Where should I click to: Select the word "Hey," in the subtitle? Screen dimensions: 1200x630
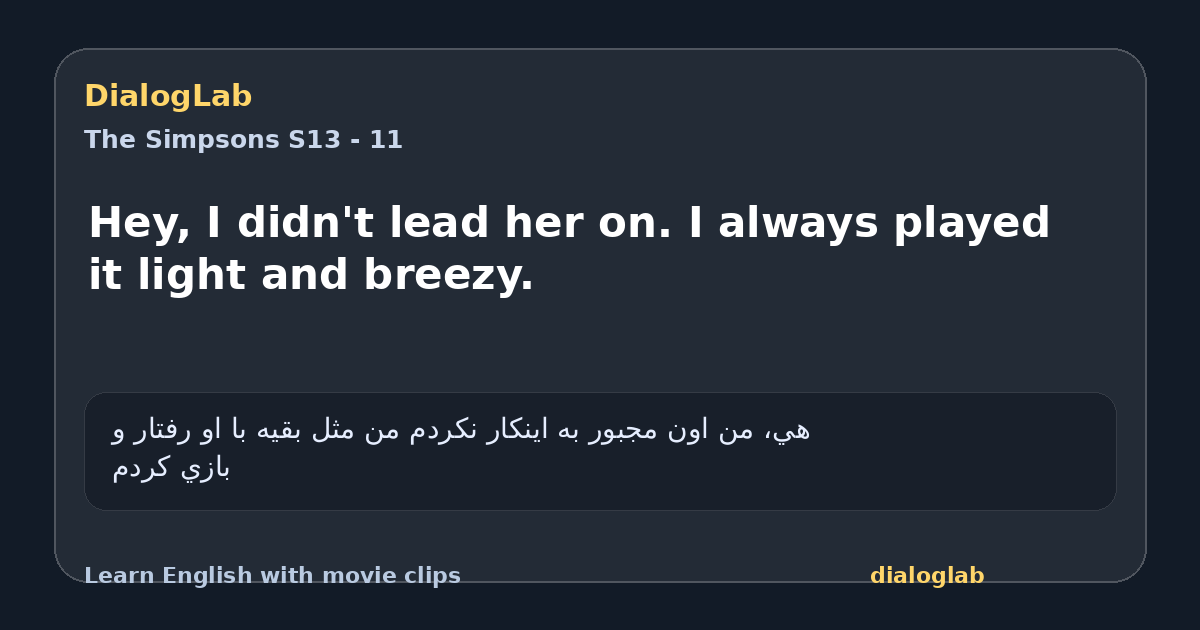(139, 224)
